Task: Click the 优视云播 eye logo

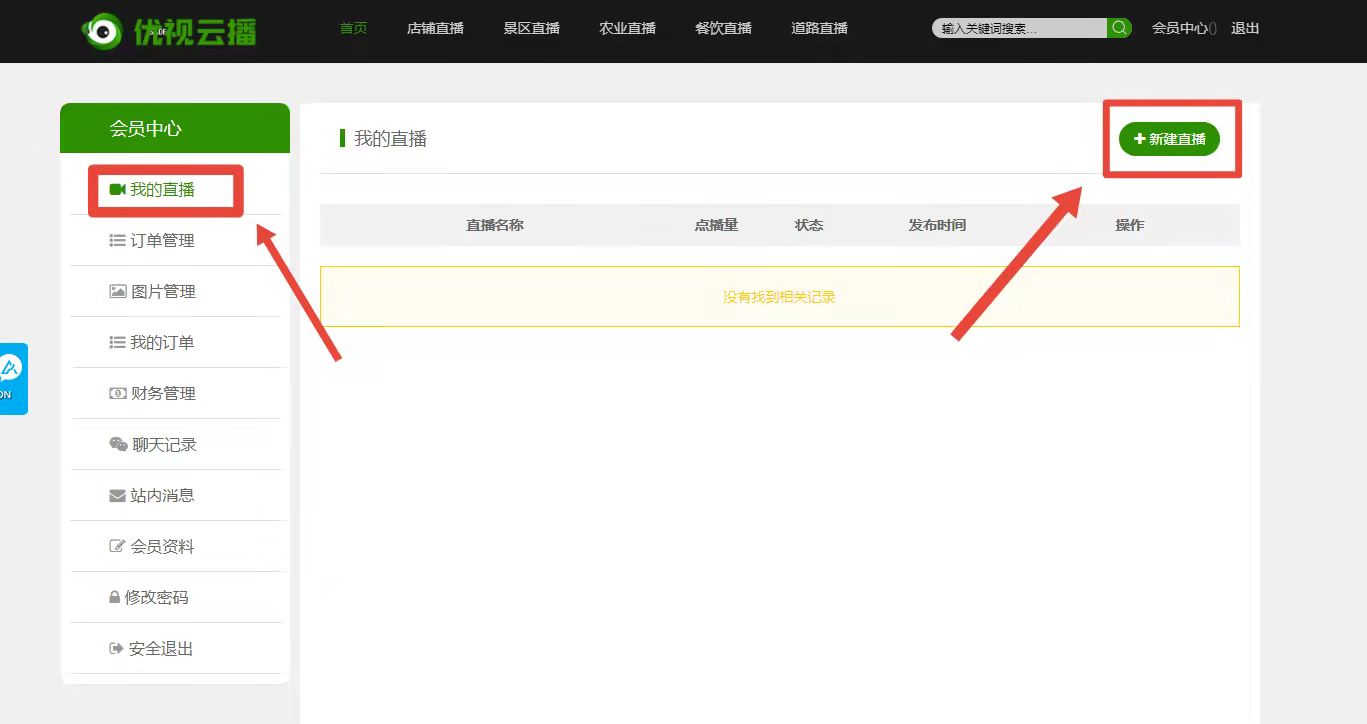Action: pyautogui.click(x=101, y=31)
